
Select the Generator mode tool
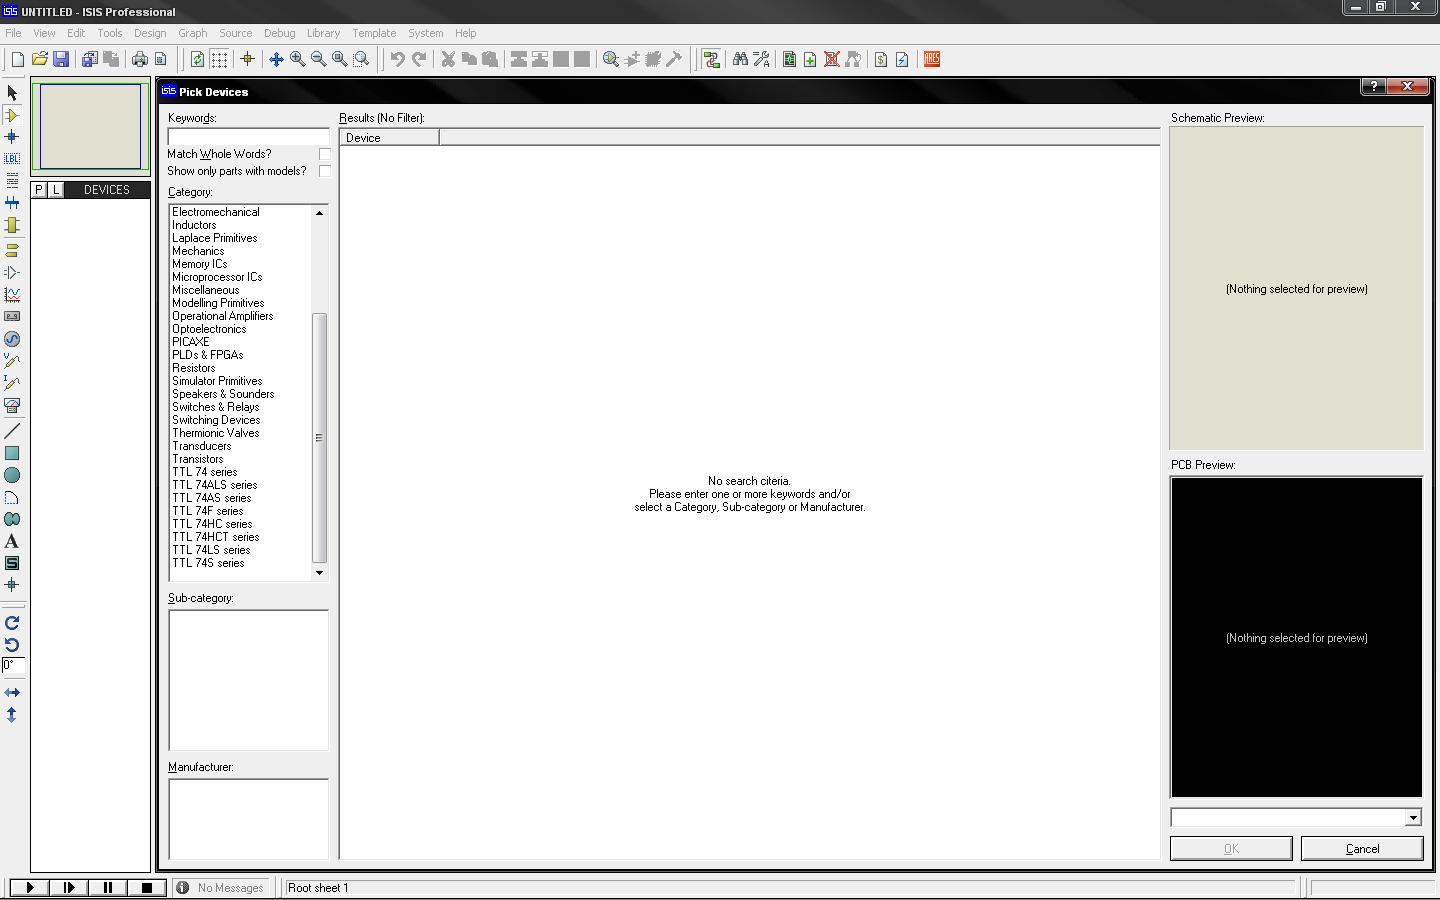click(12, 339)
